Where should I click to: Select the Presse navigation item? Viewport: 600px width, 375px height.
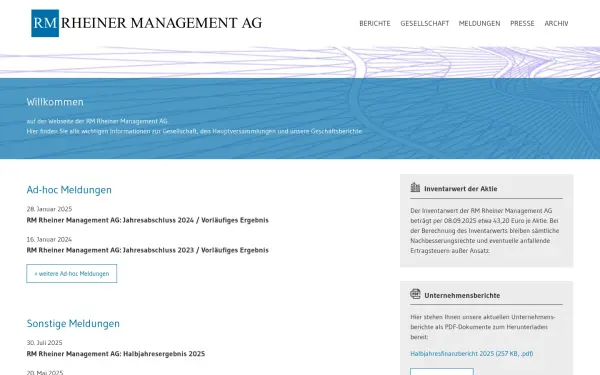[522, 23]
